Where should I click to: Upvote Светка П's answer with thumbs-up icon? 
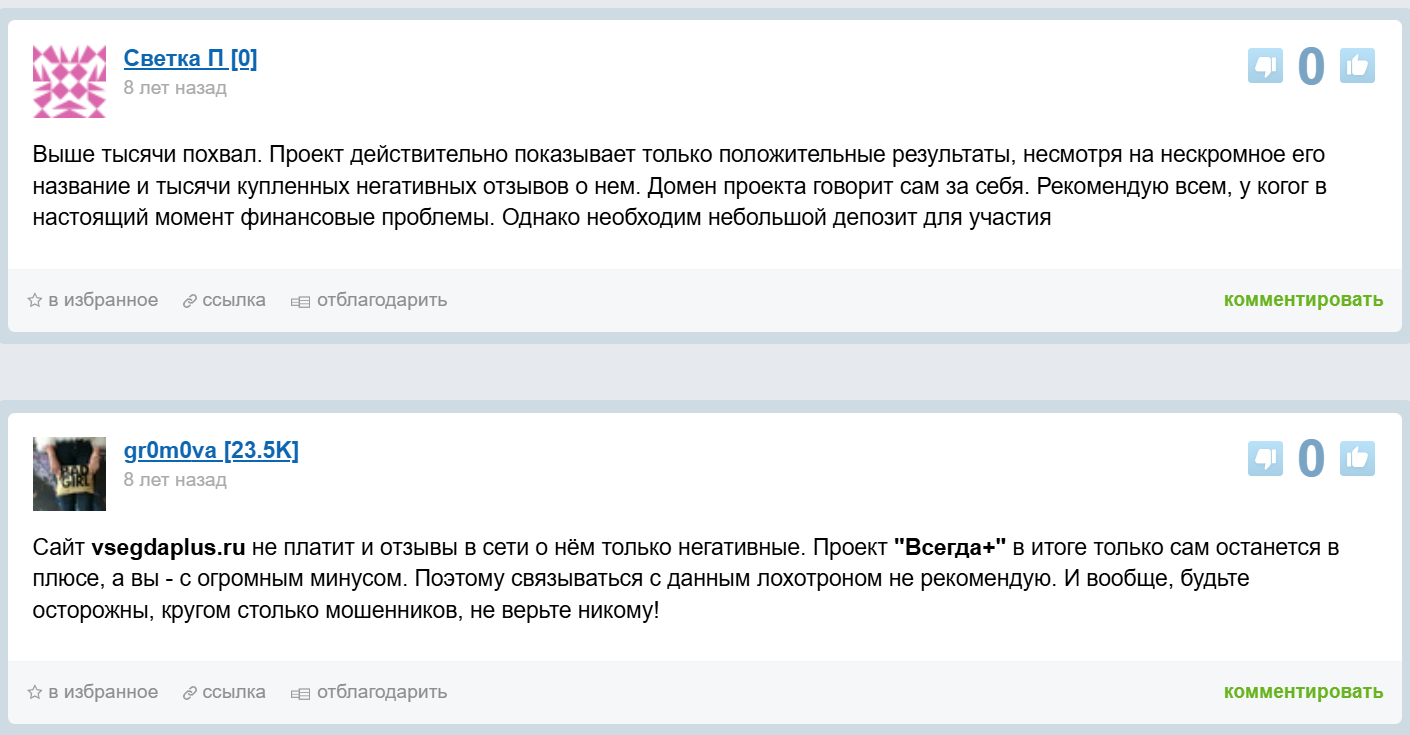tap(1357, 66)
